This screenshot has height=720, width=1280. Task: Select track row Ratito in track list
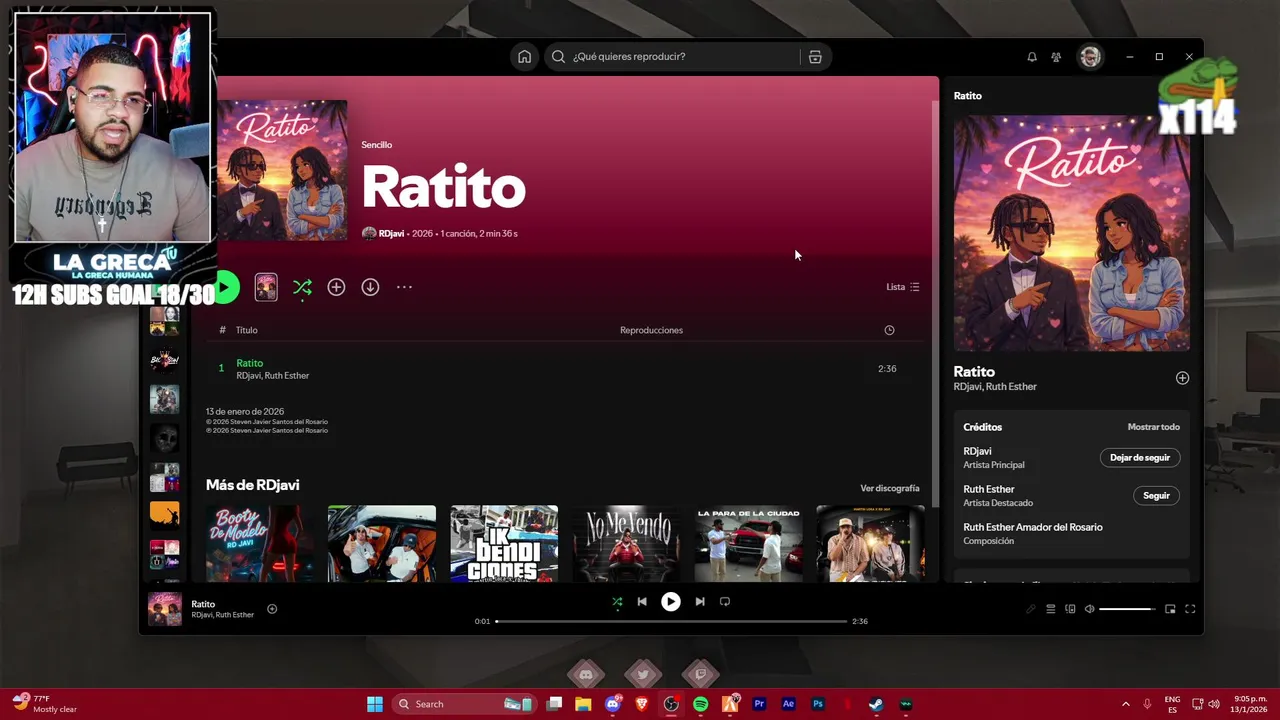pos(565,369)
